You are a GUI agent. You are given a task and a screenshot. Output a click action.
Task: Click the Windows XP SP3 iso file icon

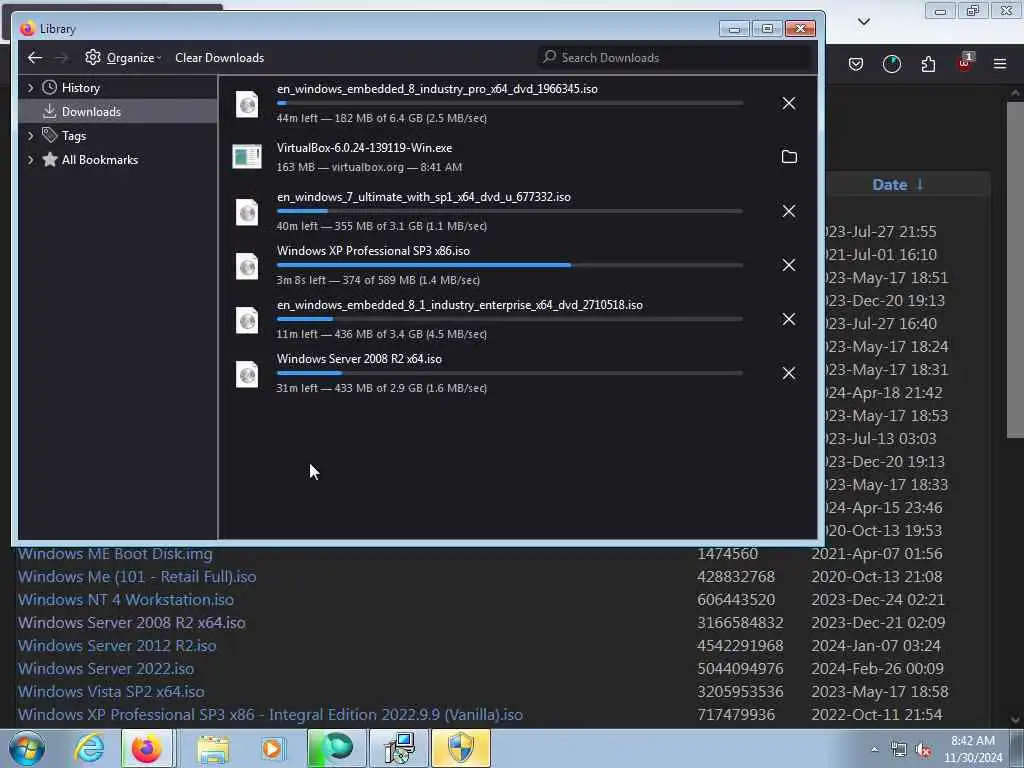247,266
